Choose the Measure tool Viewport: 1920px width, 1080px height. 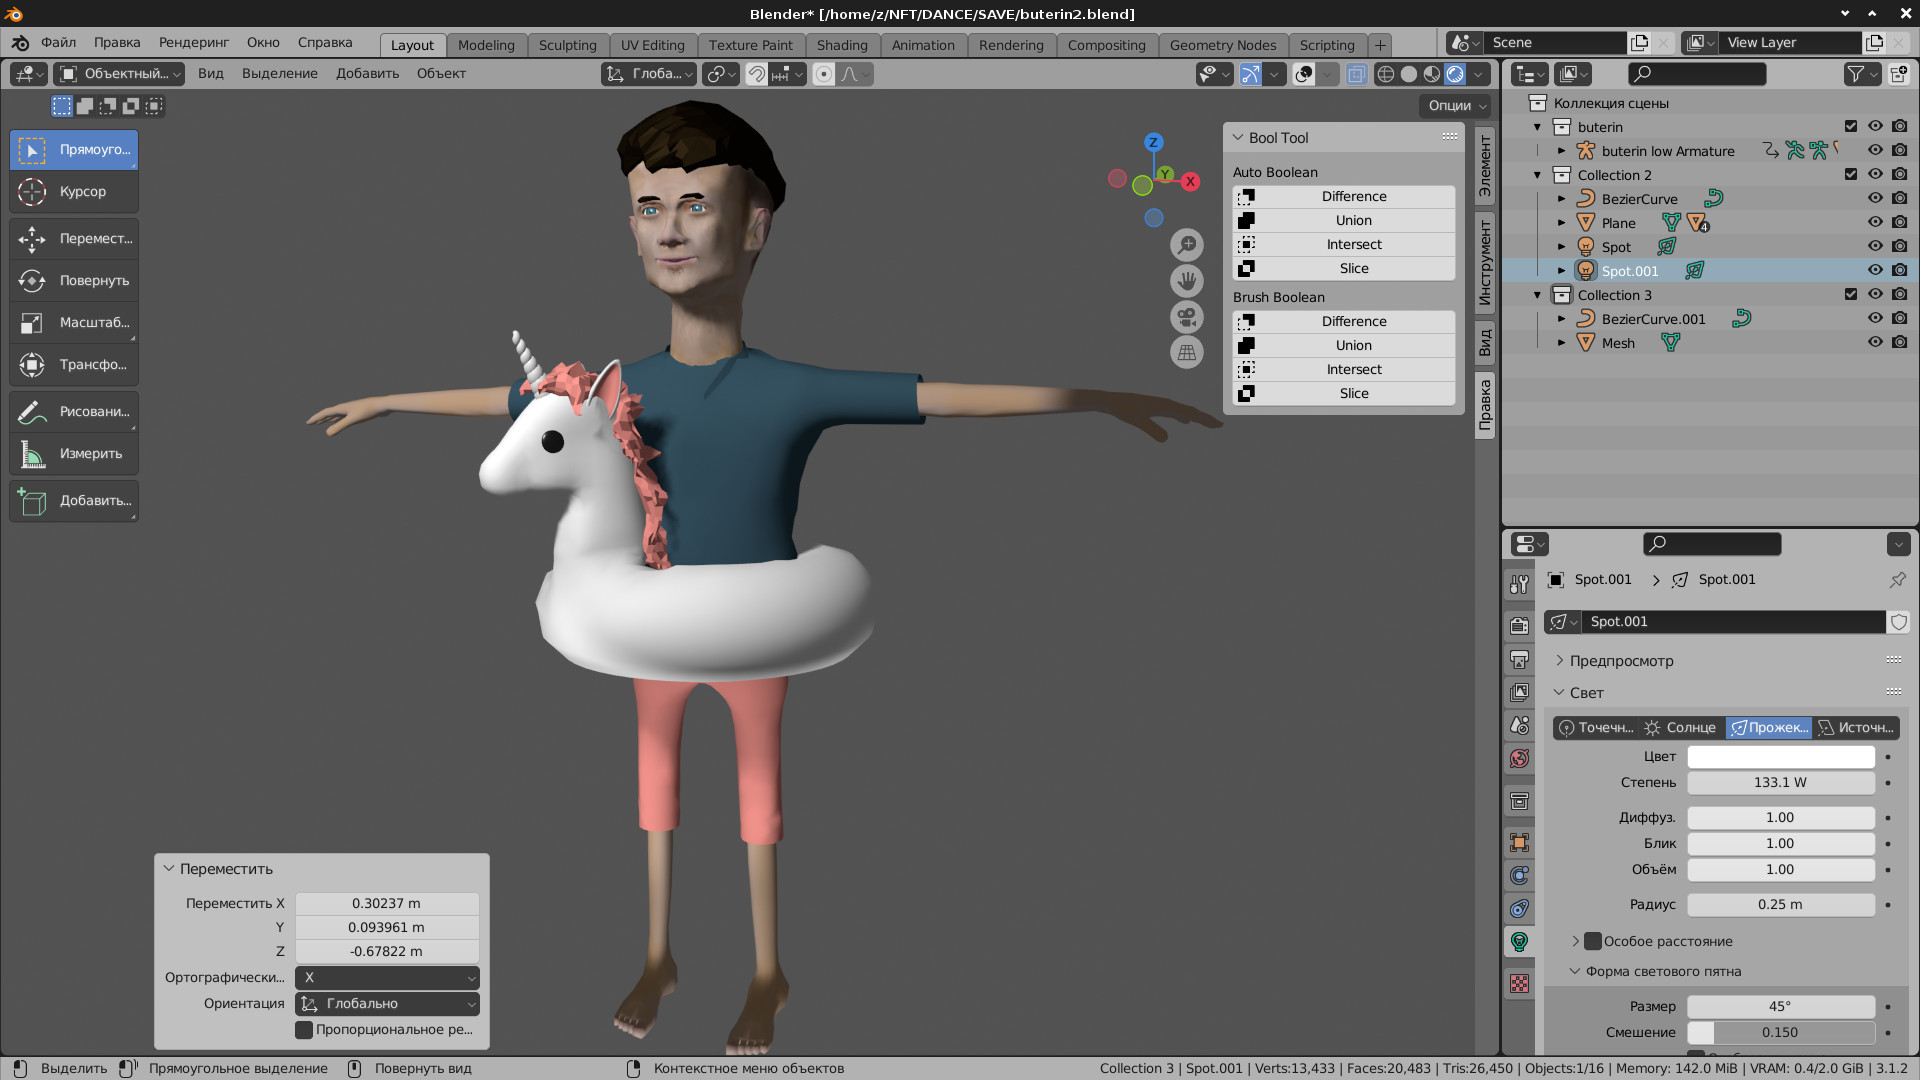tap(74, 454)
